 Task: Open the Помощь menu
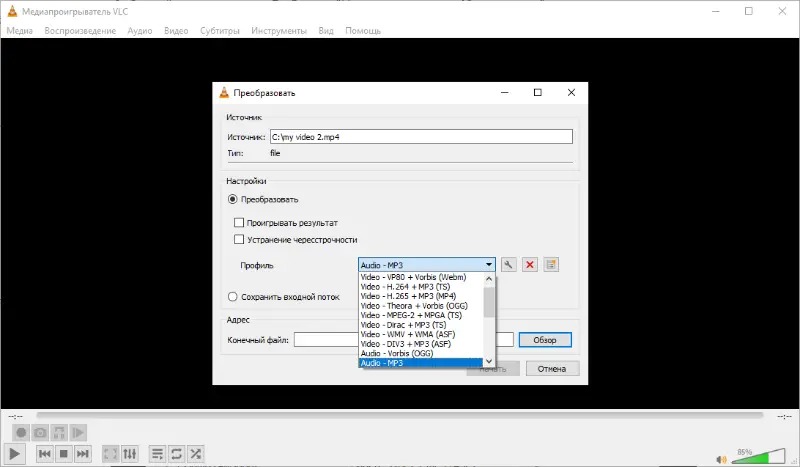[x=363, y=31]
